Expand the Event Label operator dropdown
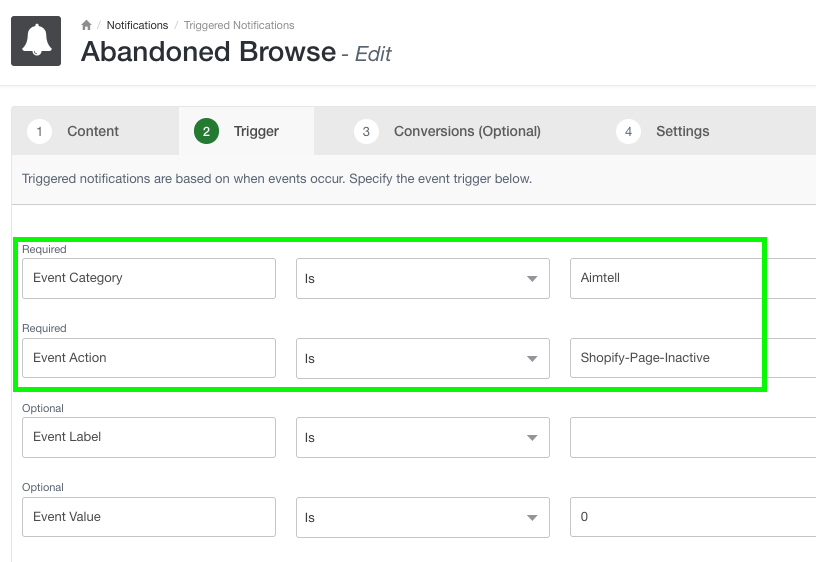The width and height of the screenshot is (816, 562). (423, 437)
